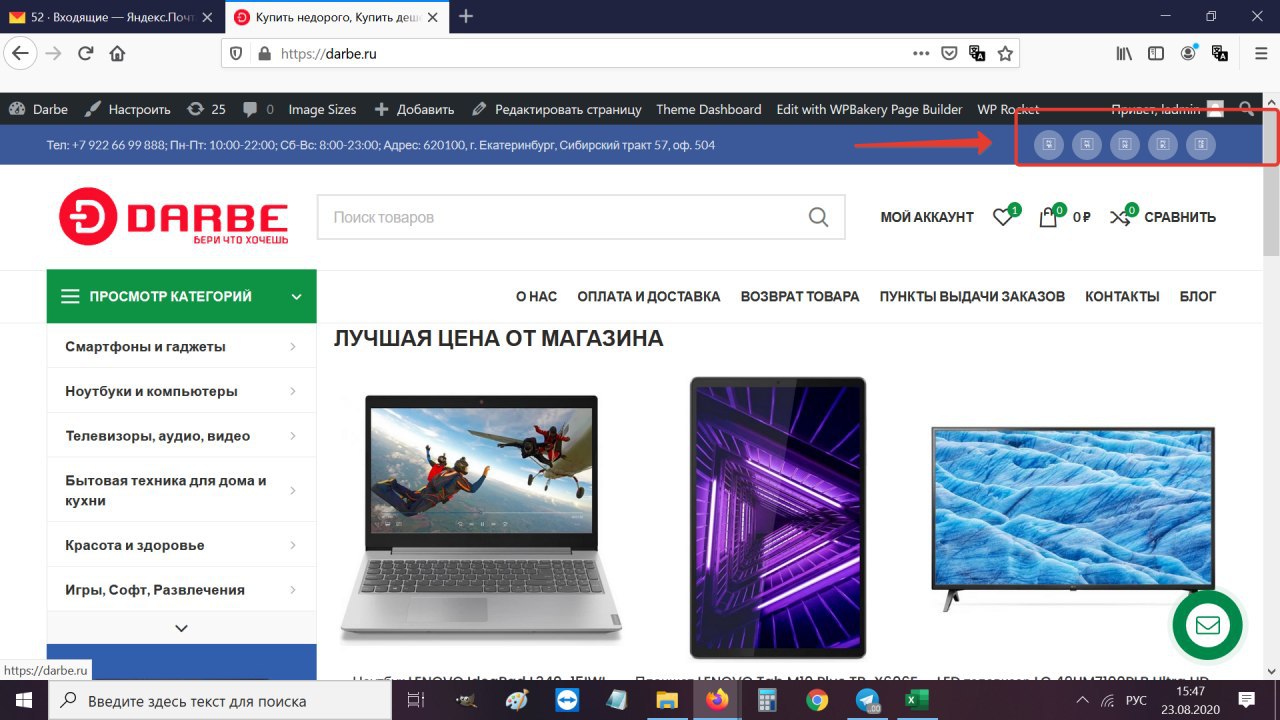Screen dimensions: 1280x720
Task: Expand the Ноутбуки и компьютеры submenu arrow
Action: [x=293, y=391]
